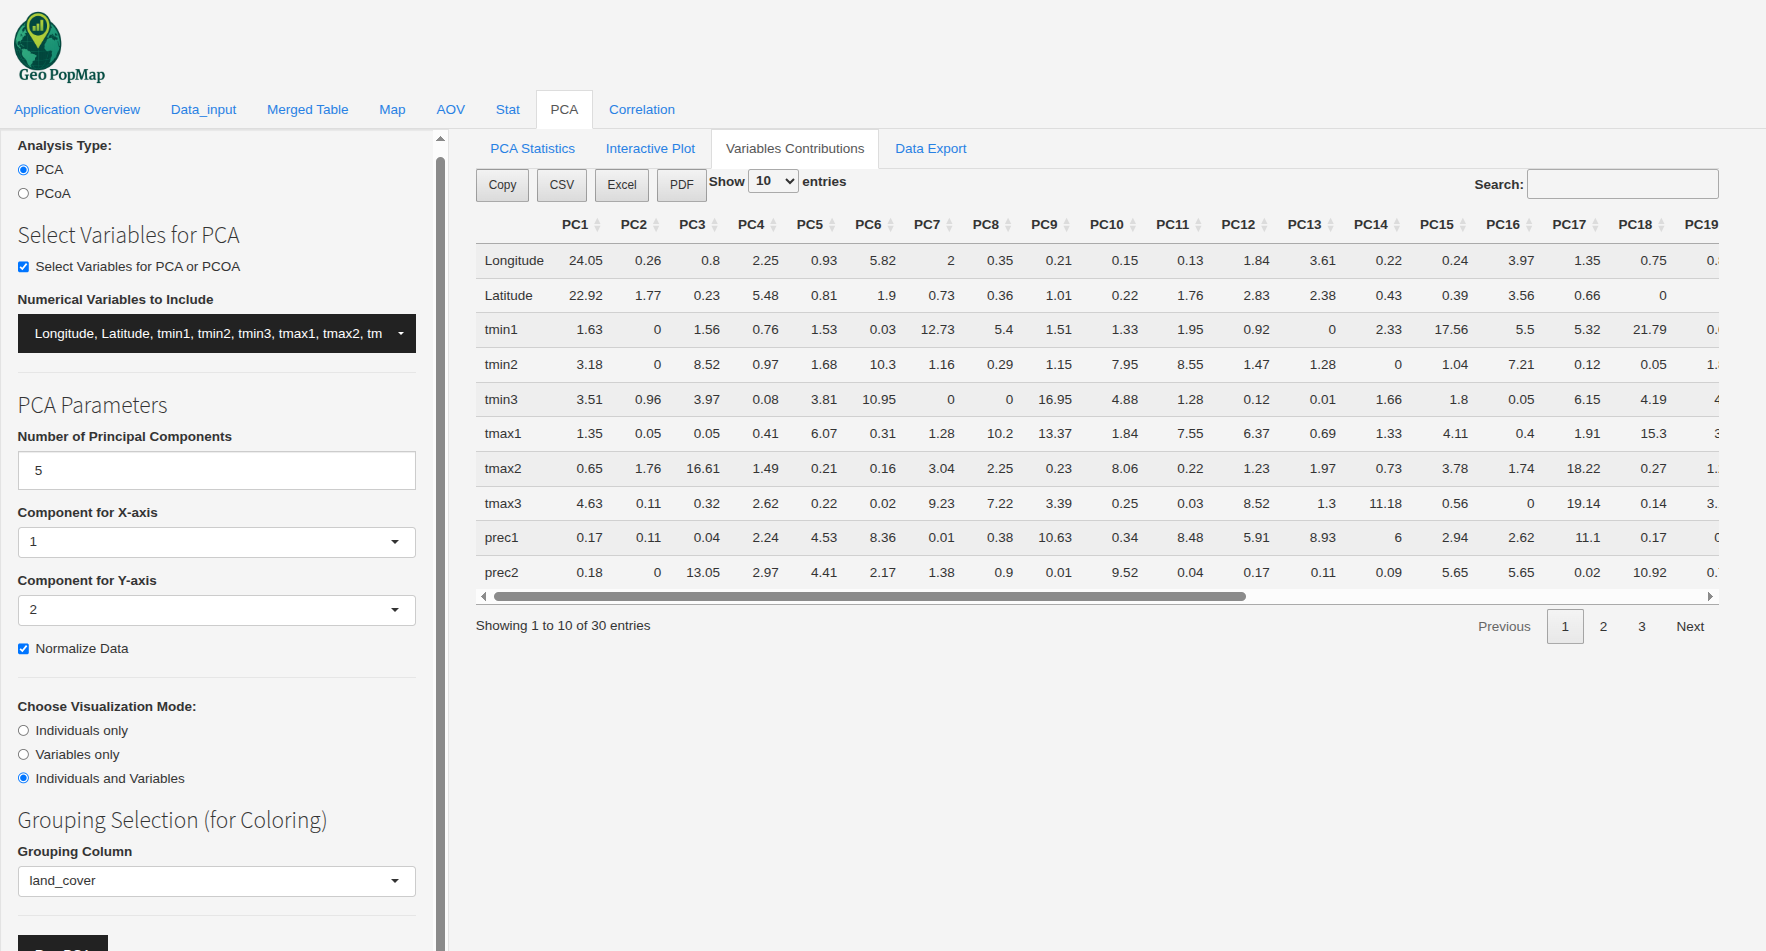The height and width of the screenshot is (951, 1766).
Task: Sort table by PC16 column
Action: point(1509,225)
